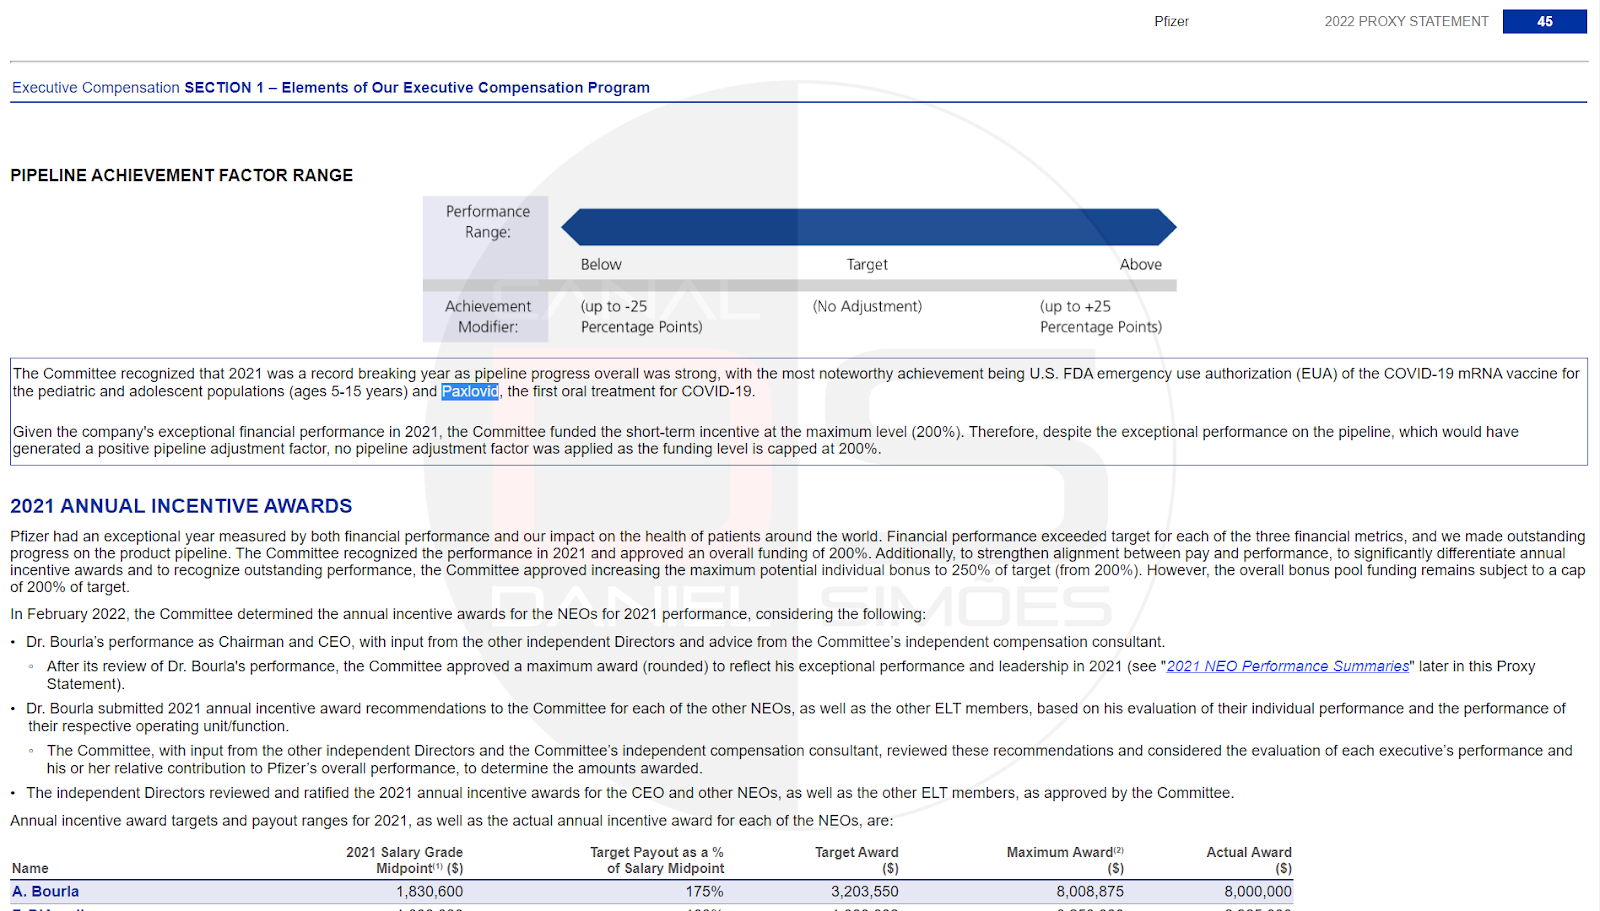1600x911 pixels.
Task: Click Pipeline Achievement Factor Range heading
Action: [x=182, y=175]
